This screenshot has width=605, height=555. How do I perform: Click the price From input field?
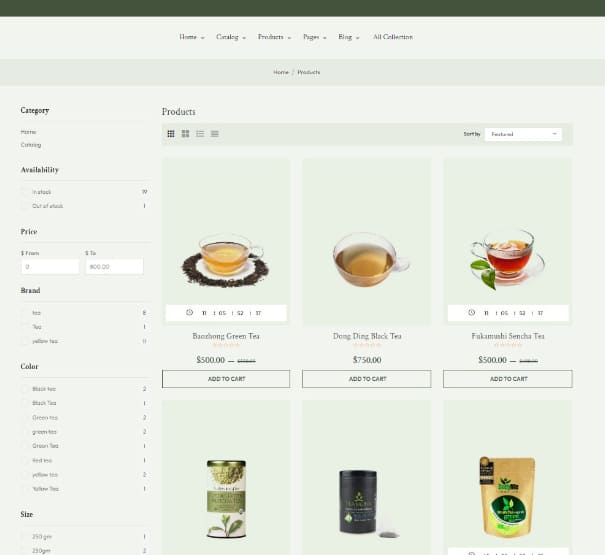coord(50,267)
